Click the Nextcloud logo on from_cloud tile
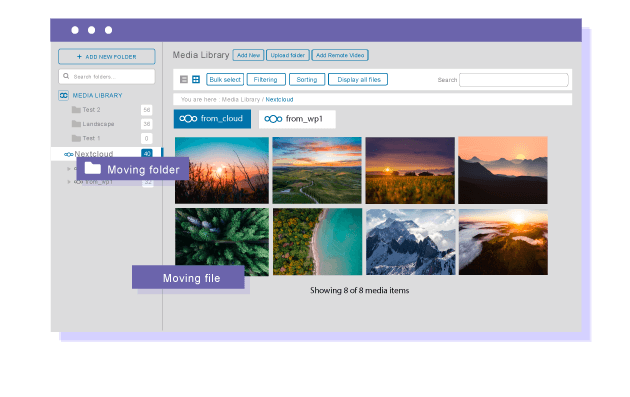 click(188, 119)
